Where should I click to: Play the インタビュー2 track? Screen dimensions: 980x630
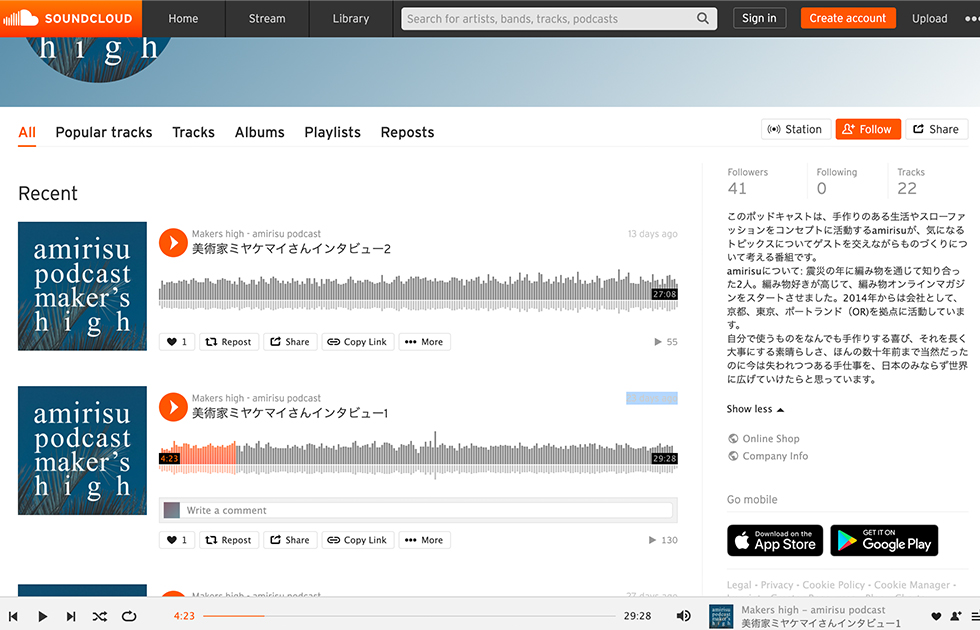(173, 242)
